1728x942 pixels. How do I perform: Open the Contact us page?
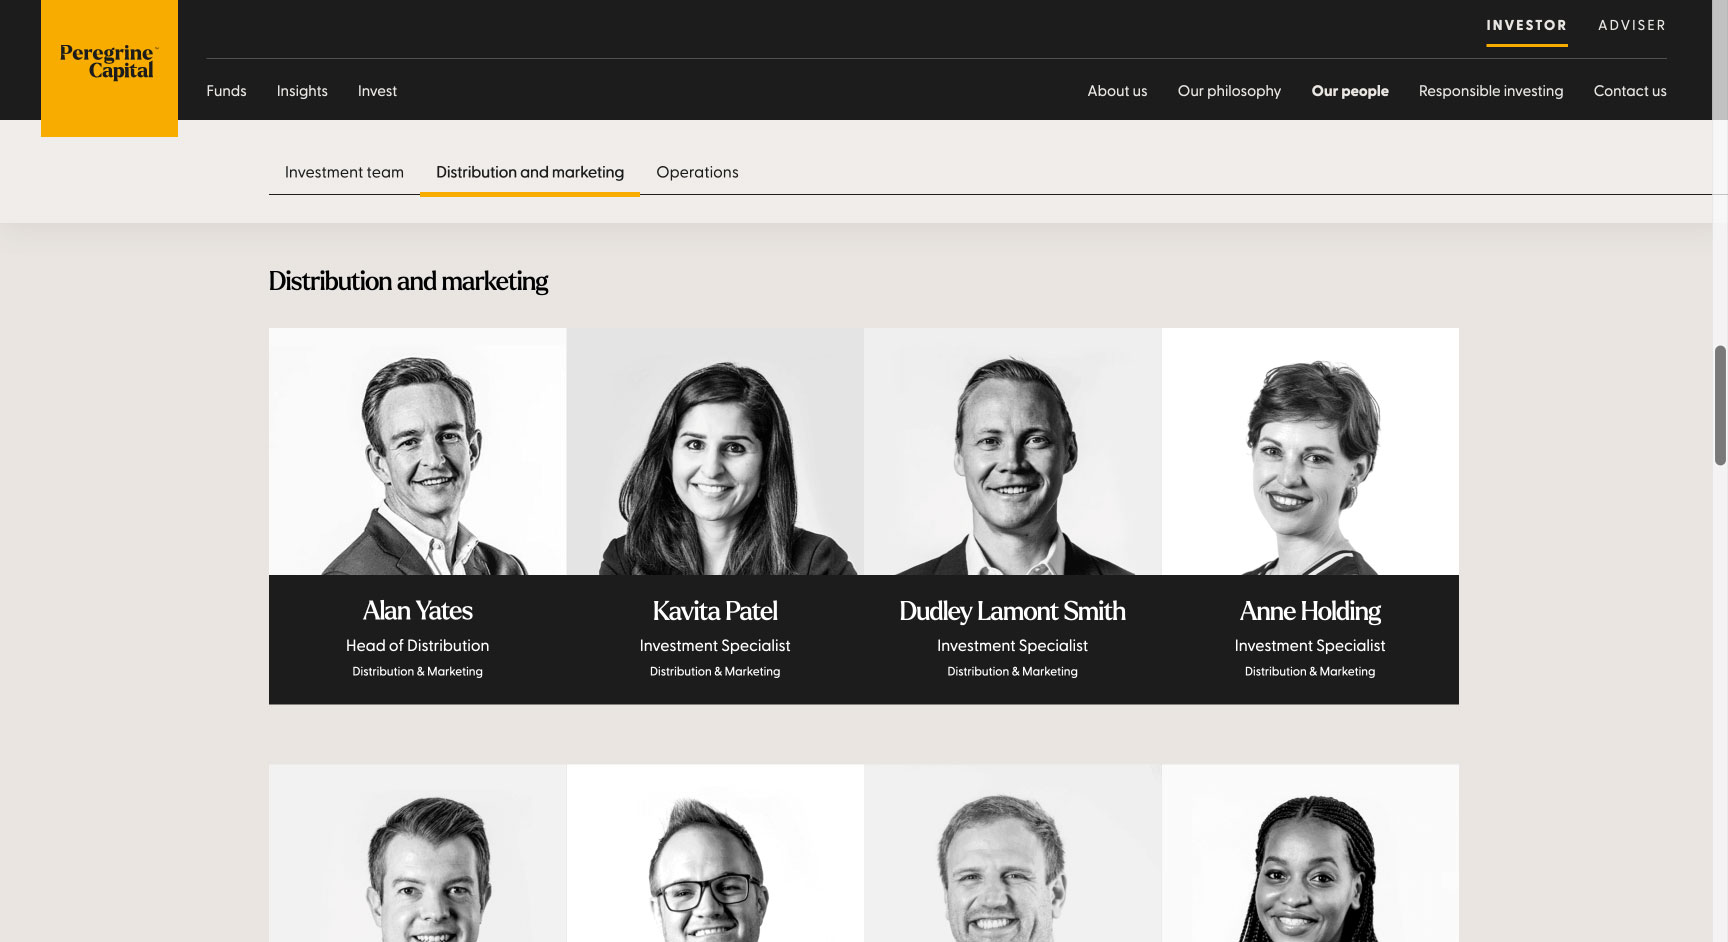coord(1630,91)
